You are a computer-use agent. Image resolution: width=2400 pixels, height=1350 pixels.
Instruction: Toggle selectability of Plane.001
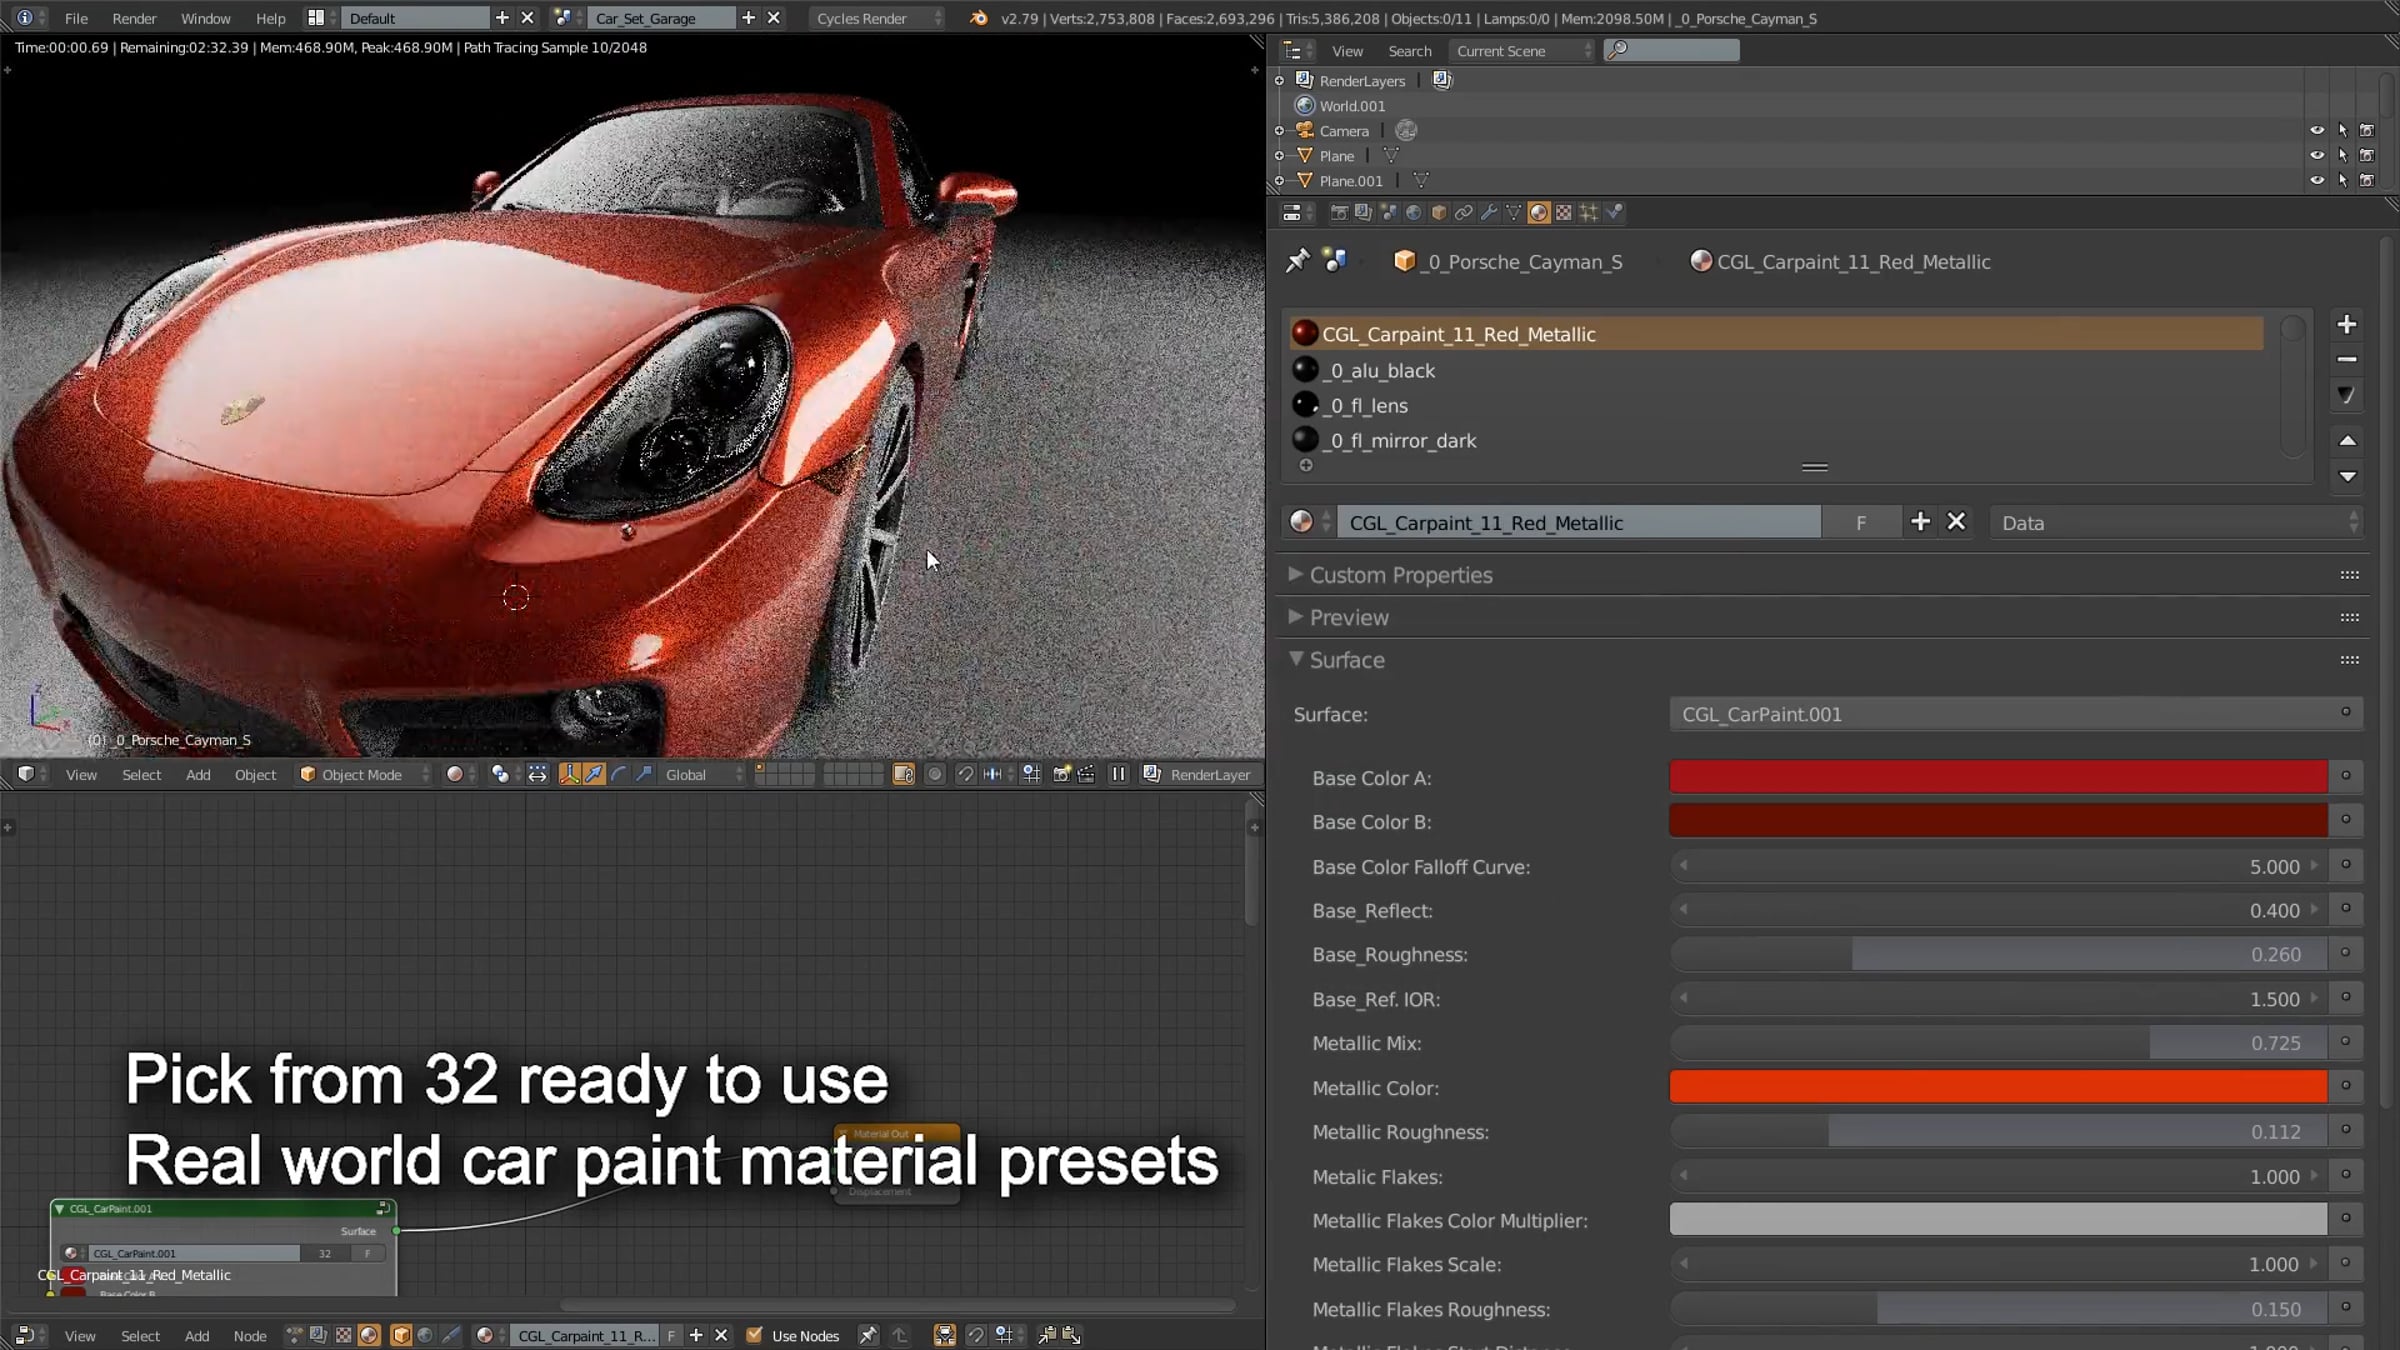(x=2343, y=180)
